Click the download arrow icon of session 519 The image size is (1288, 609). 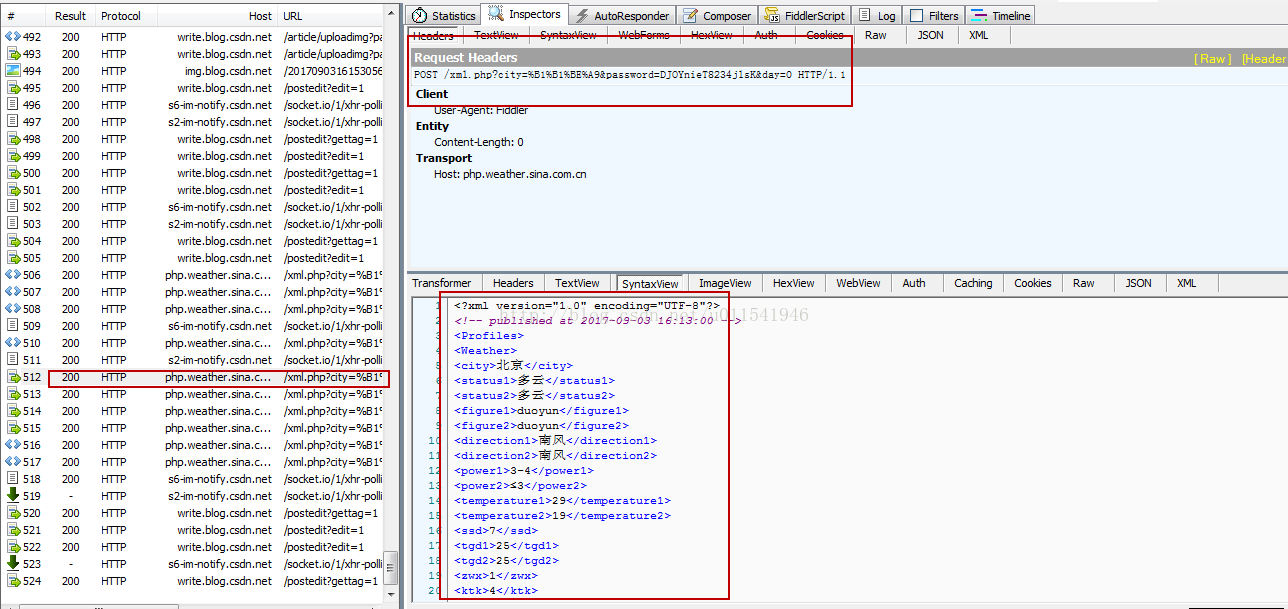13,496
